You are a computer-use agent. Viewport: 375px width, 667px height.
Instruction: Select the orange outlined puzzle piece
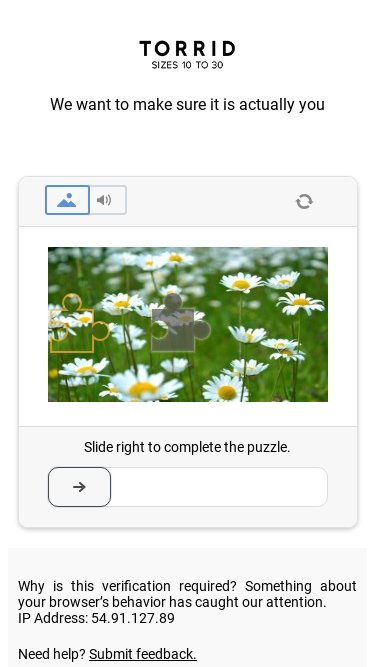pyautogui.click(x=79, y=323)
